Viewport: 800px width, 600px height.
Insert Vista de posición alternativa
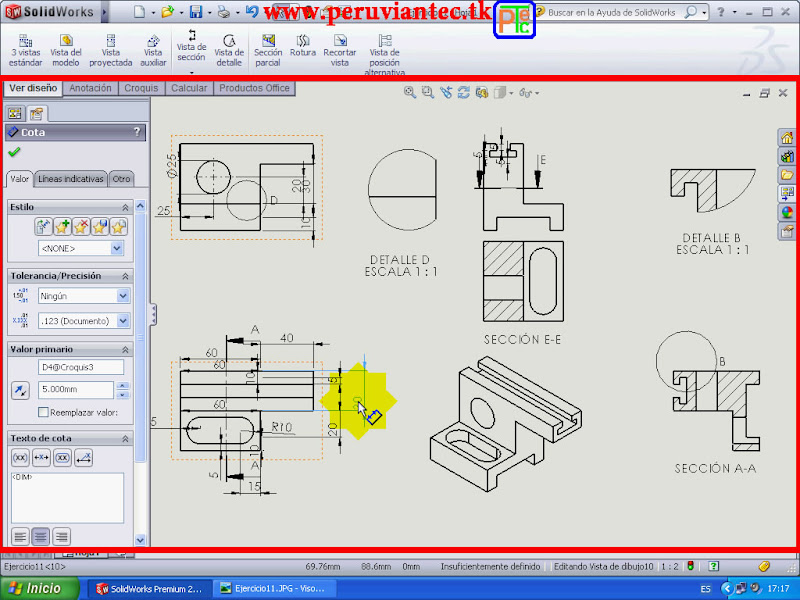(x=384, y=54)
